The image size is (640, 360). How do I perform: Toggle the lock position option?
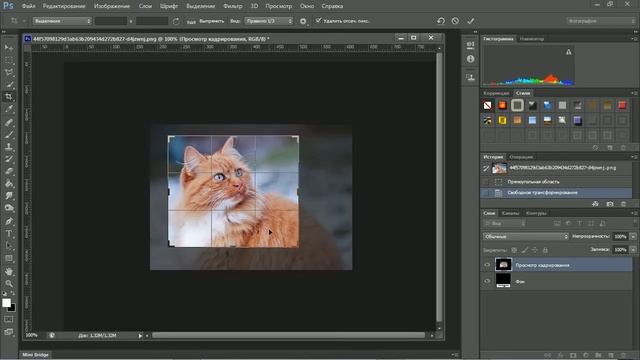click(x=535, y=250)
